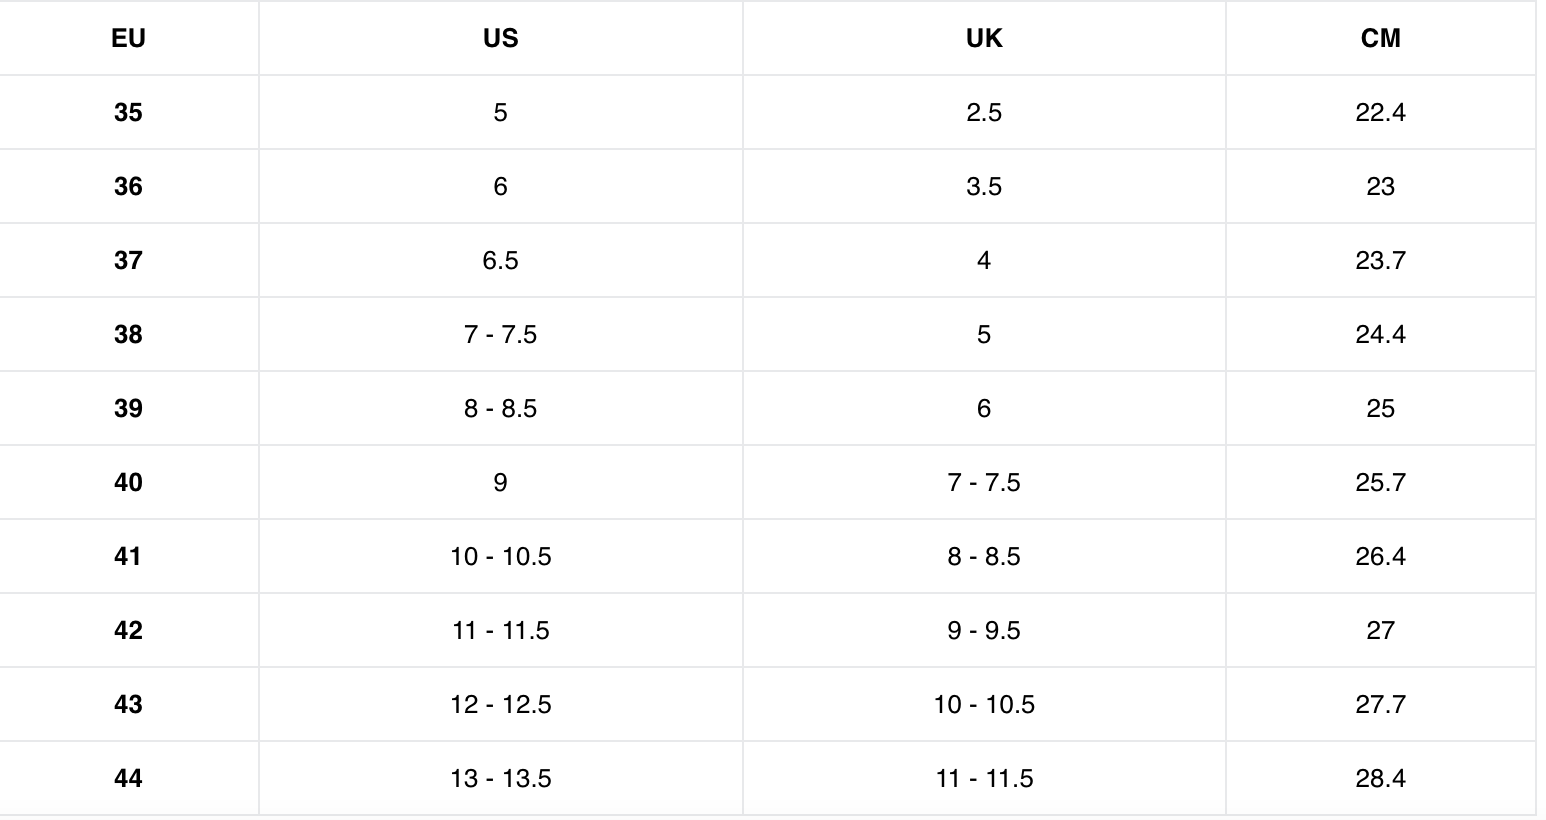Select EU size 35 row label
The height and width of the screenshot is (820, 1546).
click(x=128, y=112)
